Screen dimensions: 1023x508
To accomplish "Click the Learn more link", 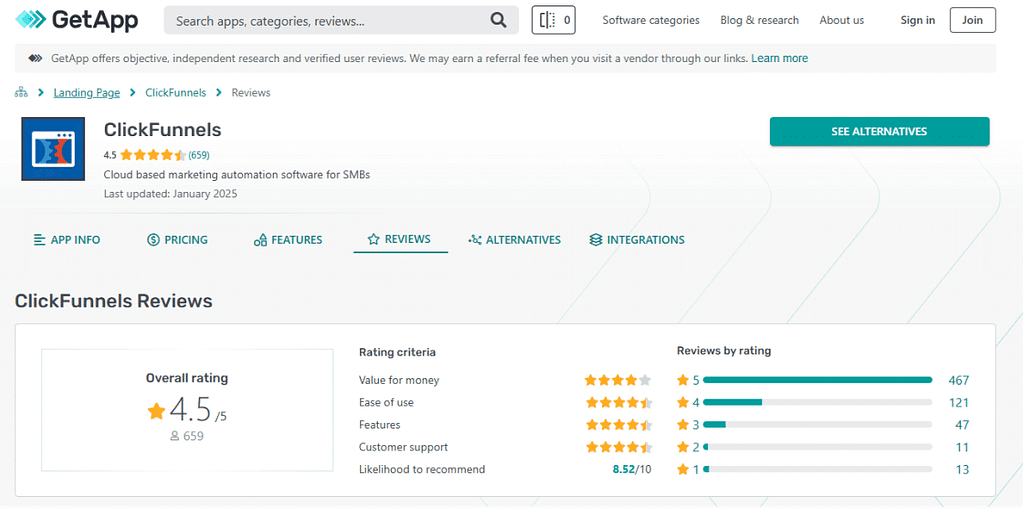I will coord(780,58).
